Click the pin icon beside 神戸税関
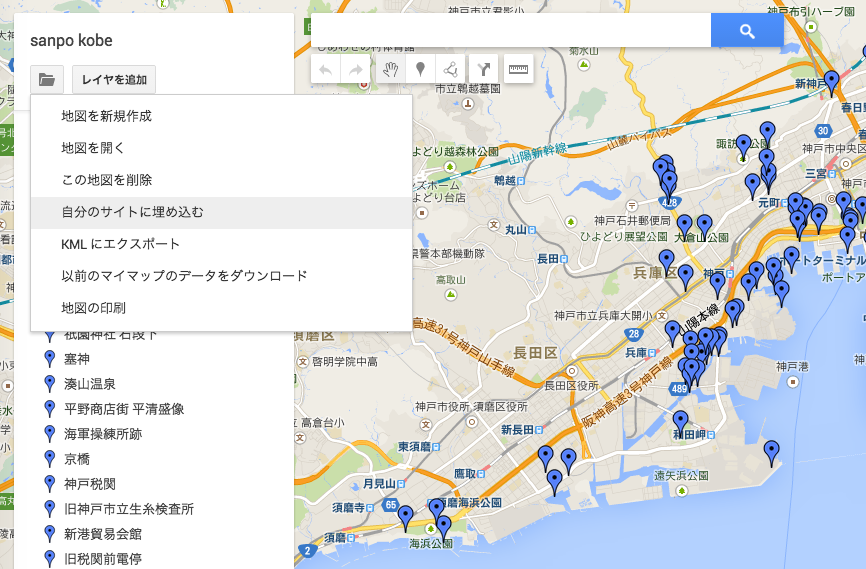This screenshot has height=569, width=866. [50, 484]
